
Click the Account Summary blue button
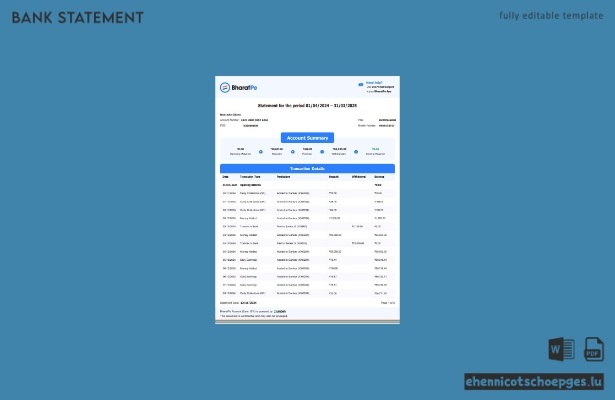[x=308, y=138]
